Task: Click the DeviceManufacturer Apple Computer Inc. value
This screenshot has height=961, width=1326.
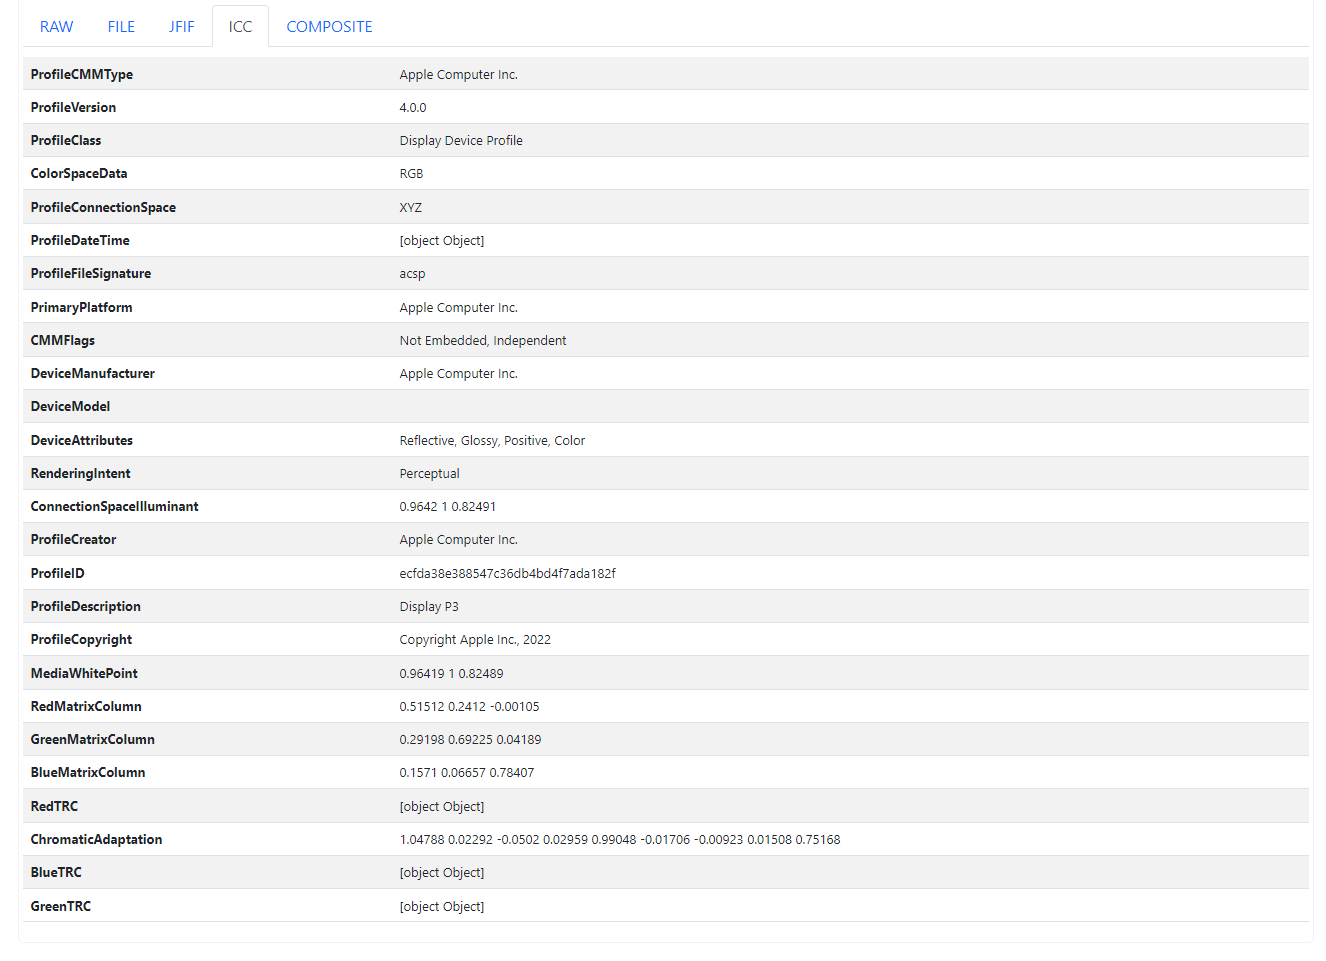Action: [x=459, y=374]
